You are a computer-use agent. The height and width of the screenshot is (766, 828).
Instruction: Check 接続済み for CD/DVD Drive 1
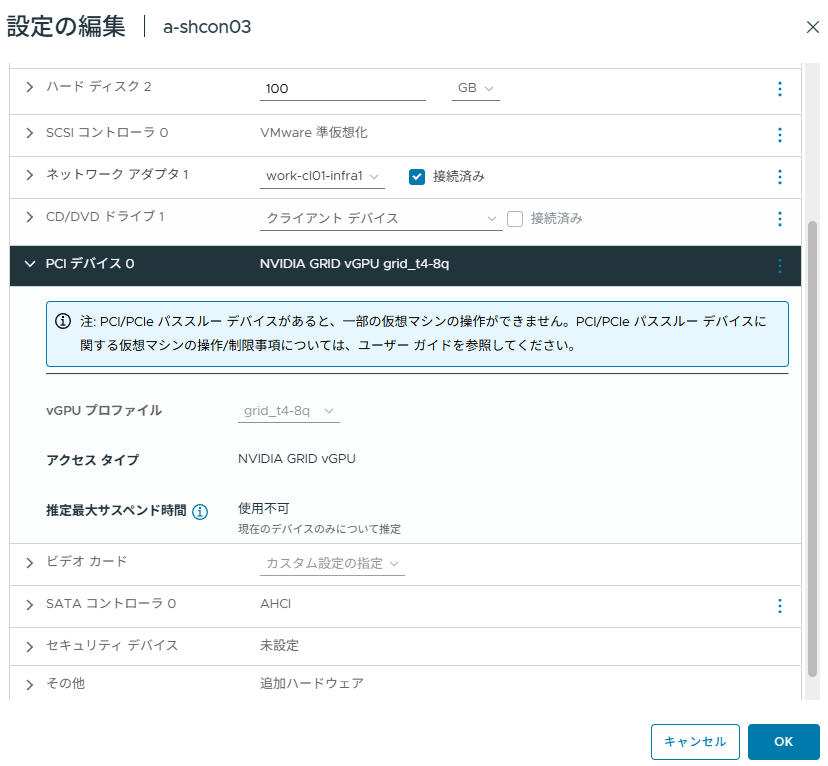[x=515, y=219]
